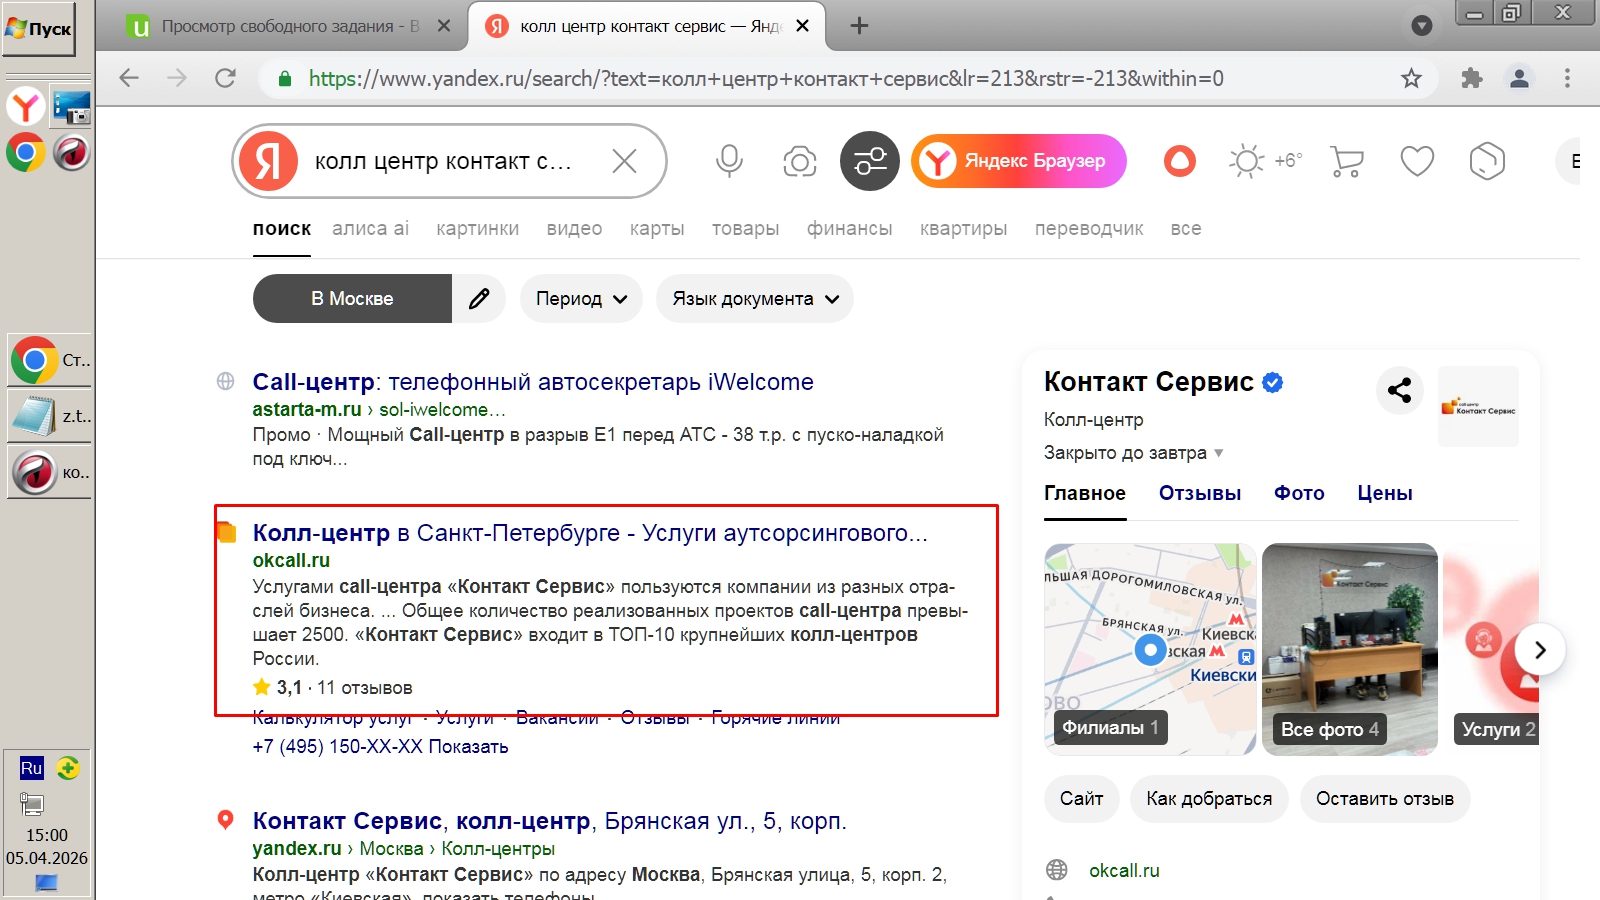Expand the Язык документа dropdown
The width and height of the screenshot is (1600, 900).
755,299
